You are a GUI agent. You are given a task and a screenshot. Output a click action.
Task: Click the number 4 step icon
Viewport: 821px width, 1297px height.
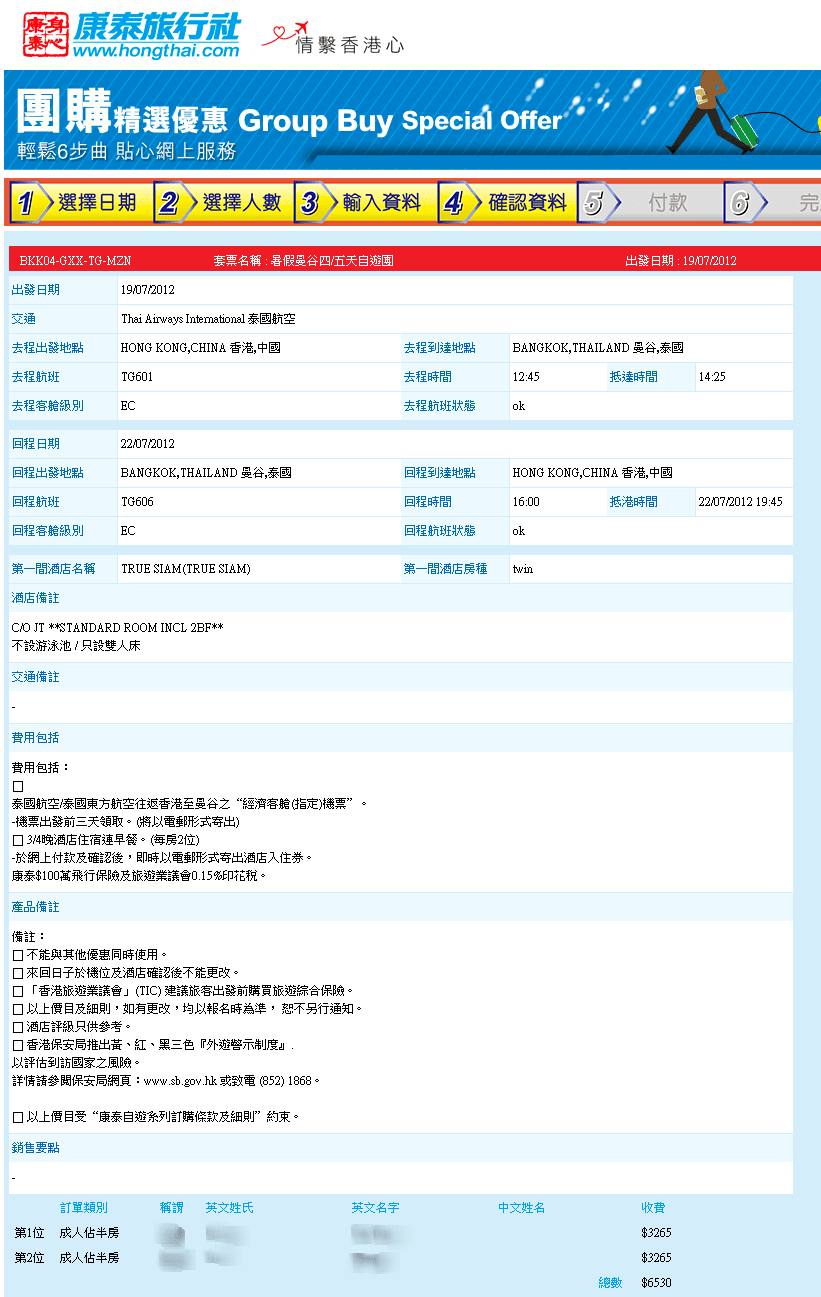click(x=453, y=204)
